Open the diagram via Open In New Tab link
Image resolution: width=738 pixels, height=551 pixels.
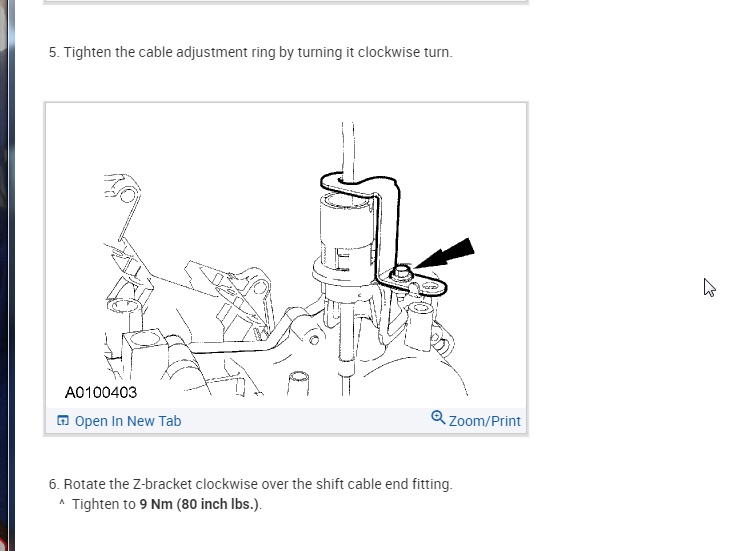click(x=128, y=421)
